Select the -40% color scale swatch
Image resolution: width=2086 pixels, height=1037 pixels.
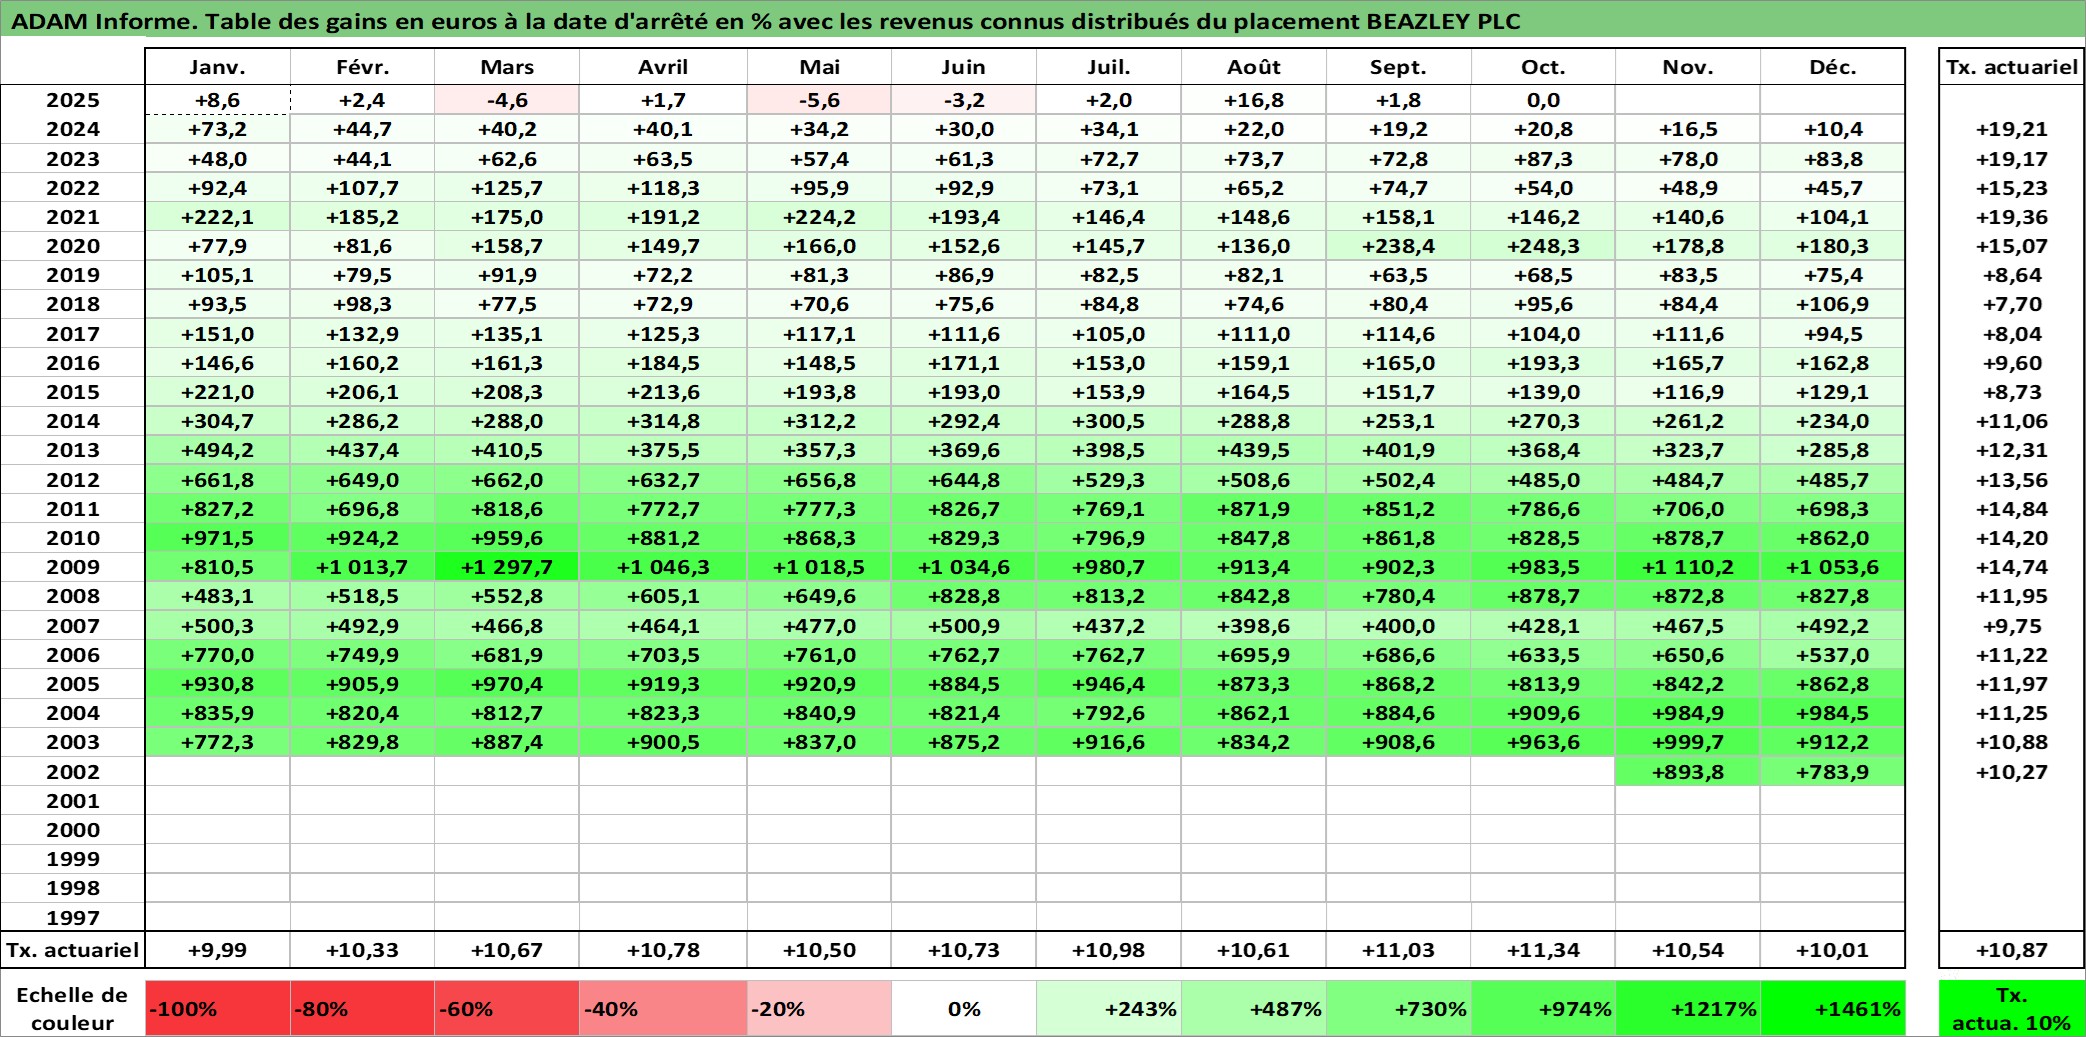coord(663,1009)
